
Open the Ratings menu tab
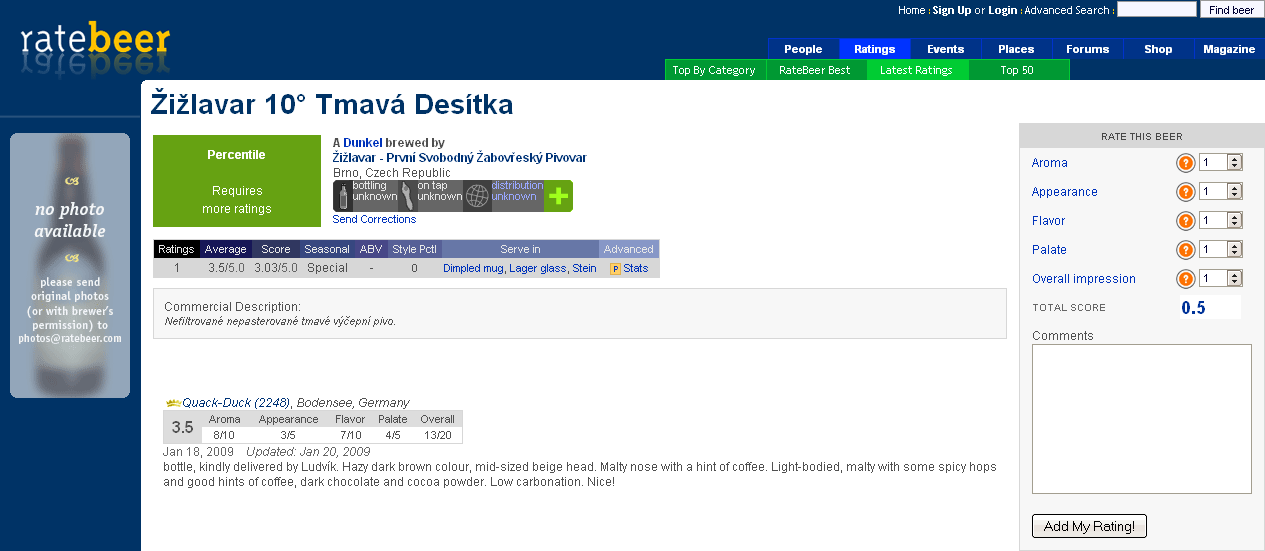click(875, 49)
